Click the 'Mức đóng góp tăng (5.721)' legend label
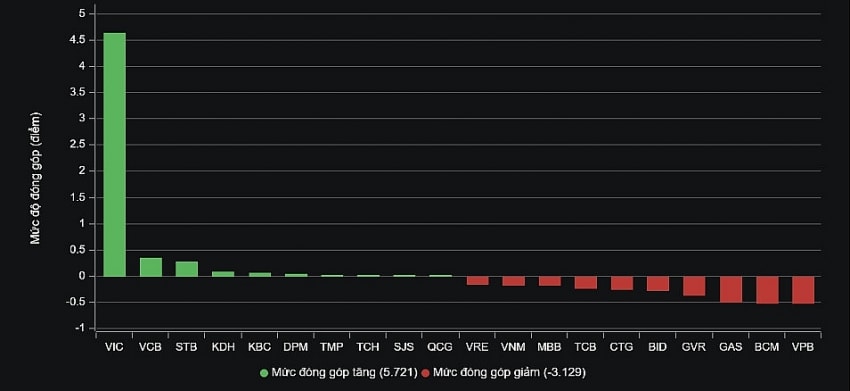Screen dimensions: 850x391 345,373
